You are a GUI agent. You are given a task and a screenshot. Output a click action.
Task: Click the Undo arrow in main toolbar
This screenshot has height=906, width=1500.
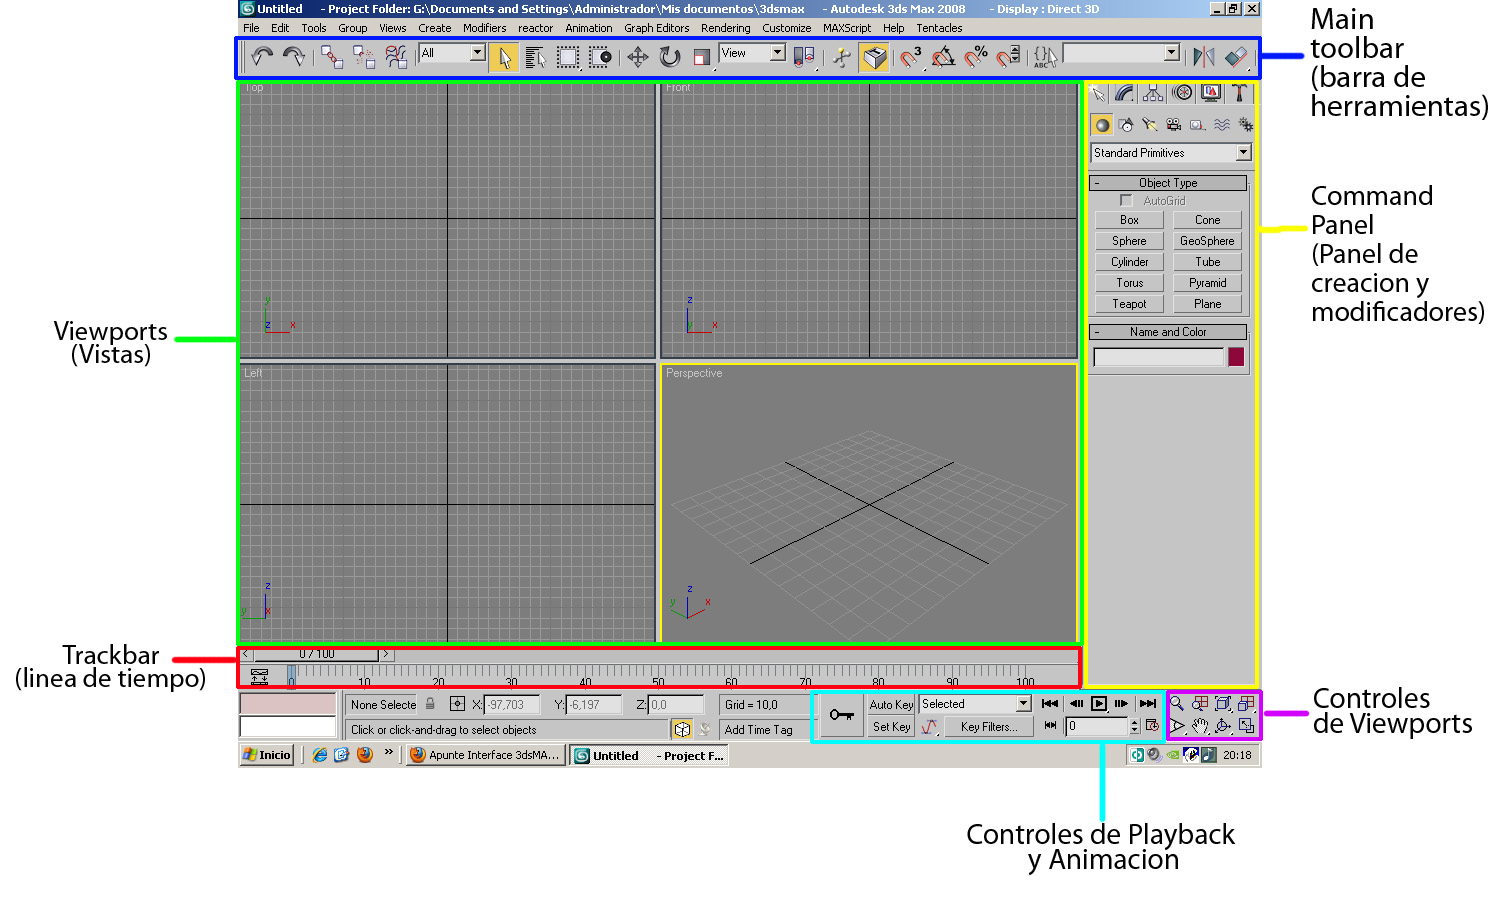[x=262, y=56]
